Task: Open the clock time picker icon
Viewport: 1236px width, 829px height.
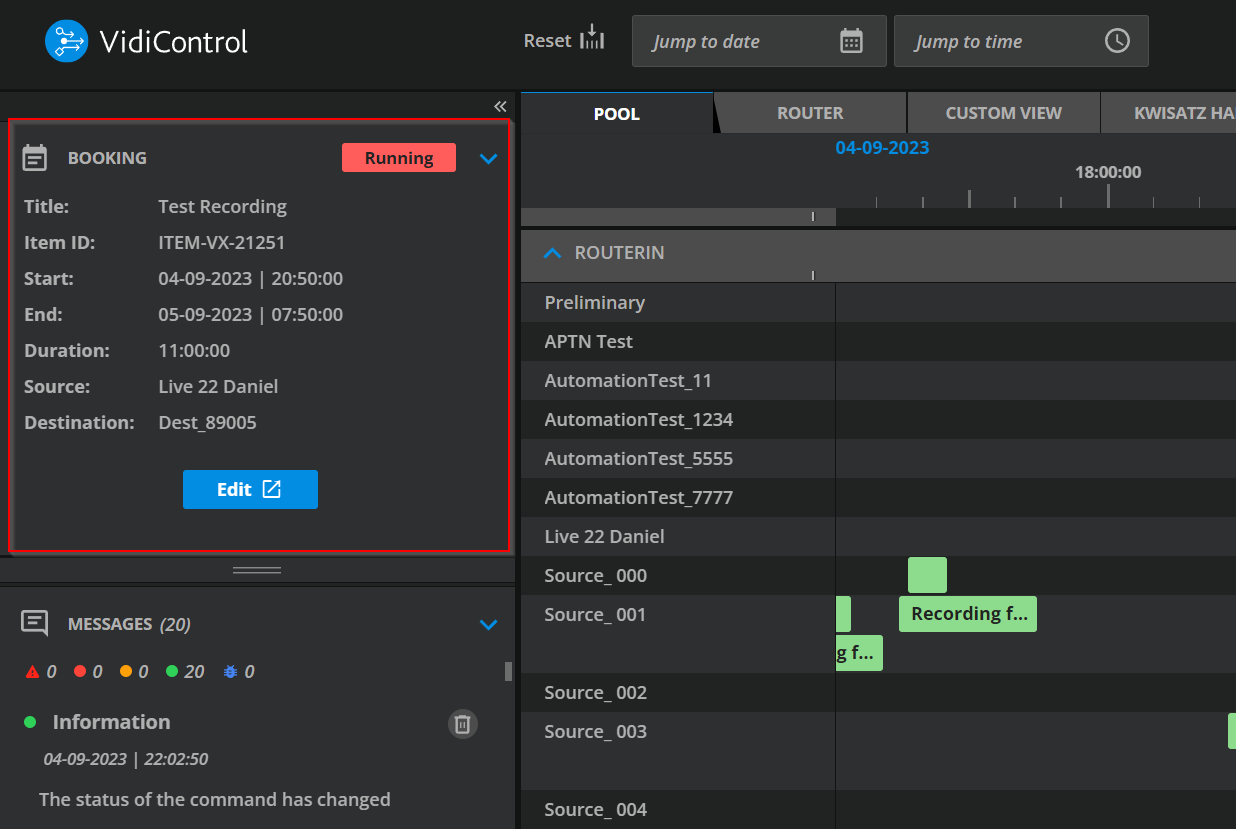Action: (1116, 41)
